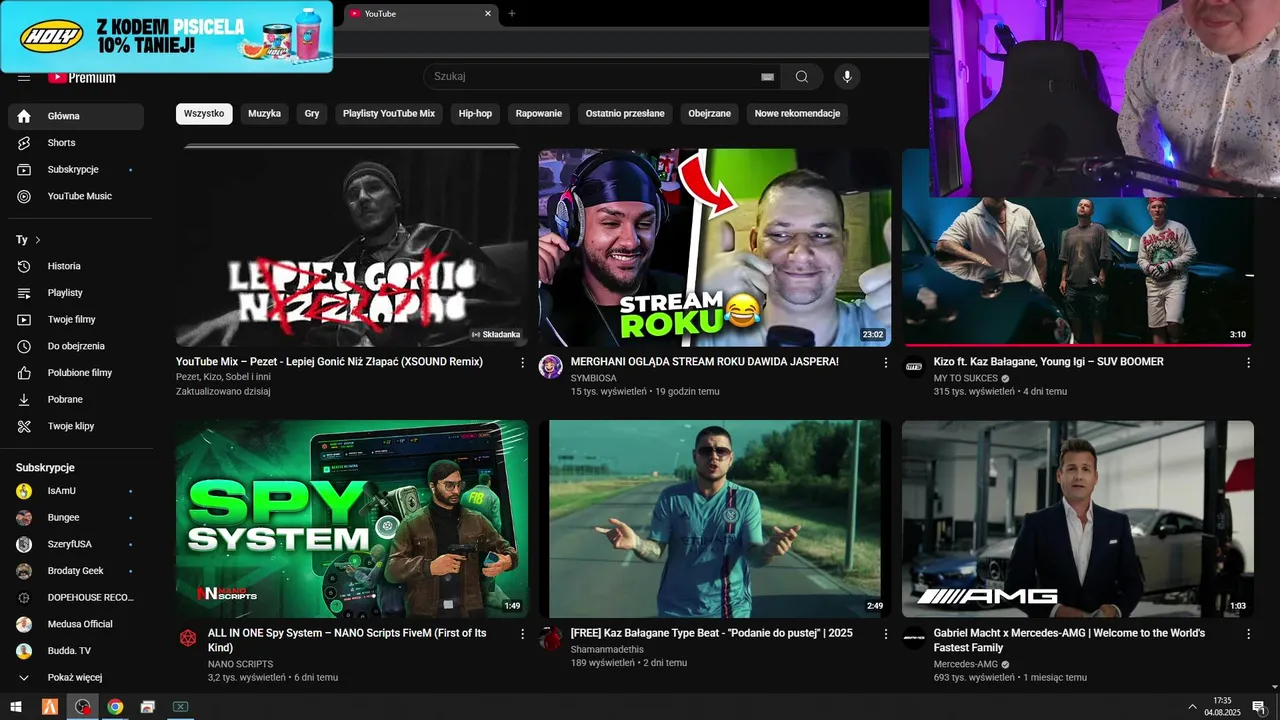Open Shorts in sidebar
The image size is (1280, 720).
76,143
